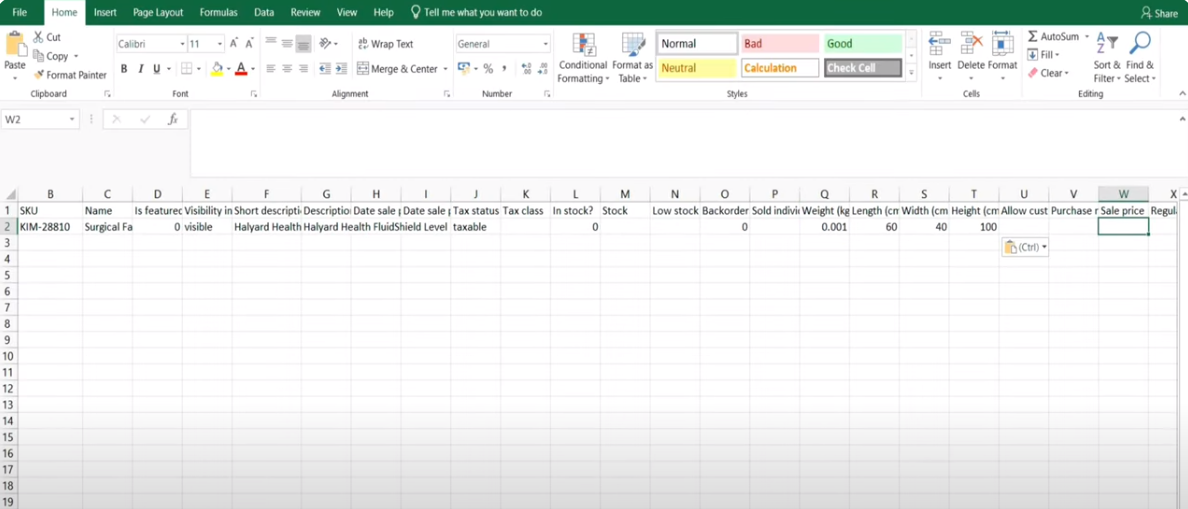1188x509 pixels.
Task: Apply Comma Style
Action: click(505, 69)
